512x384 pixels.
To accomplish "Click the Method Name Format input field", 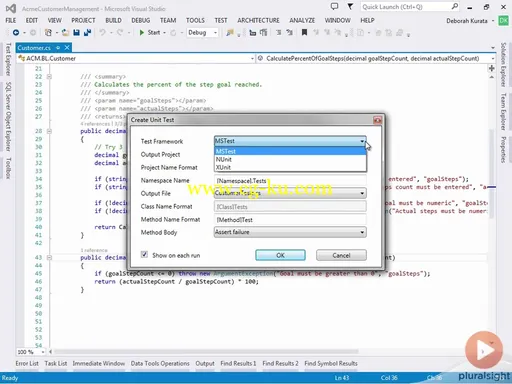I will click(290, 220).
